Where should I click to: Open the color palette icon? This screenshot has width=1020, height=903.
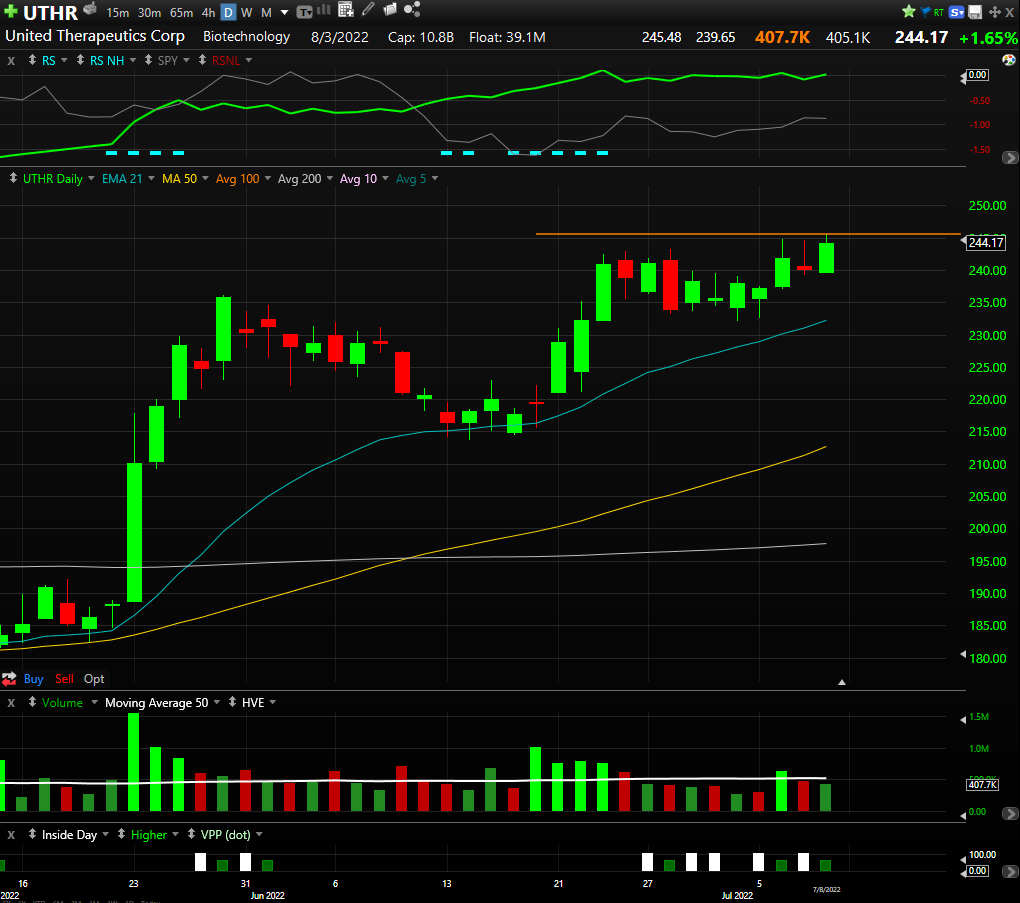tap(1008, 61)
